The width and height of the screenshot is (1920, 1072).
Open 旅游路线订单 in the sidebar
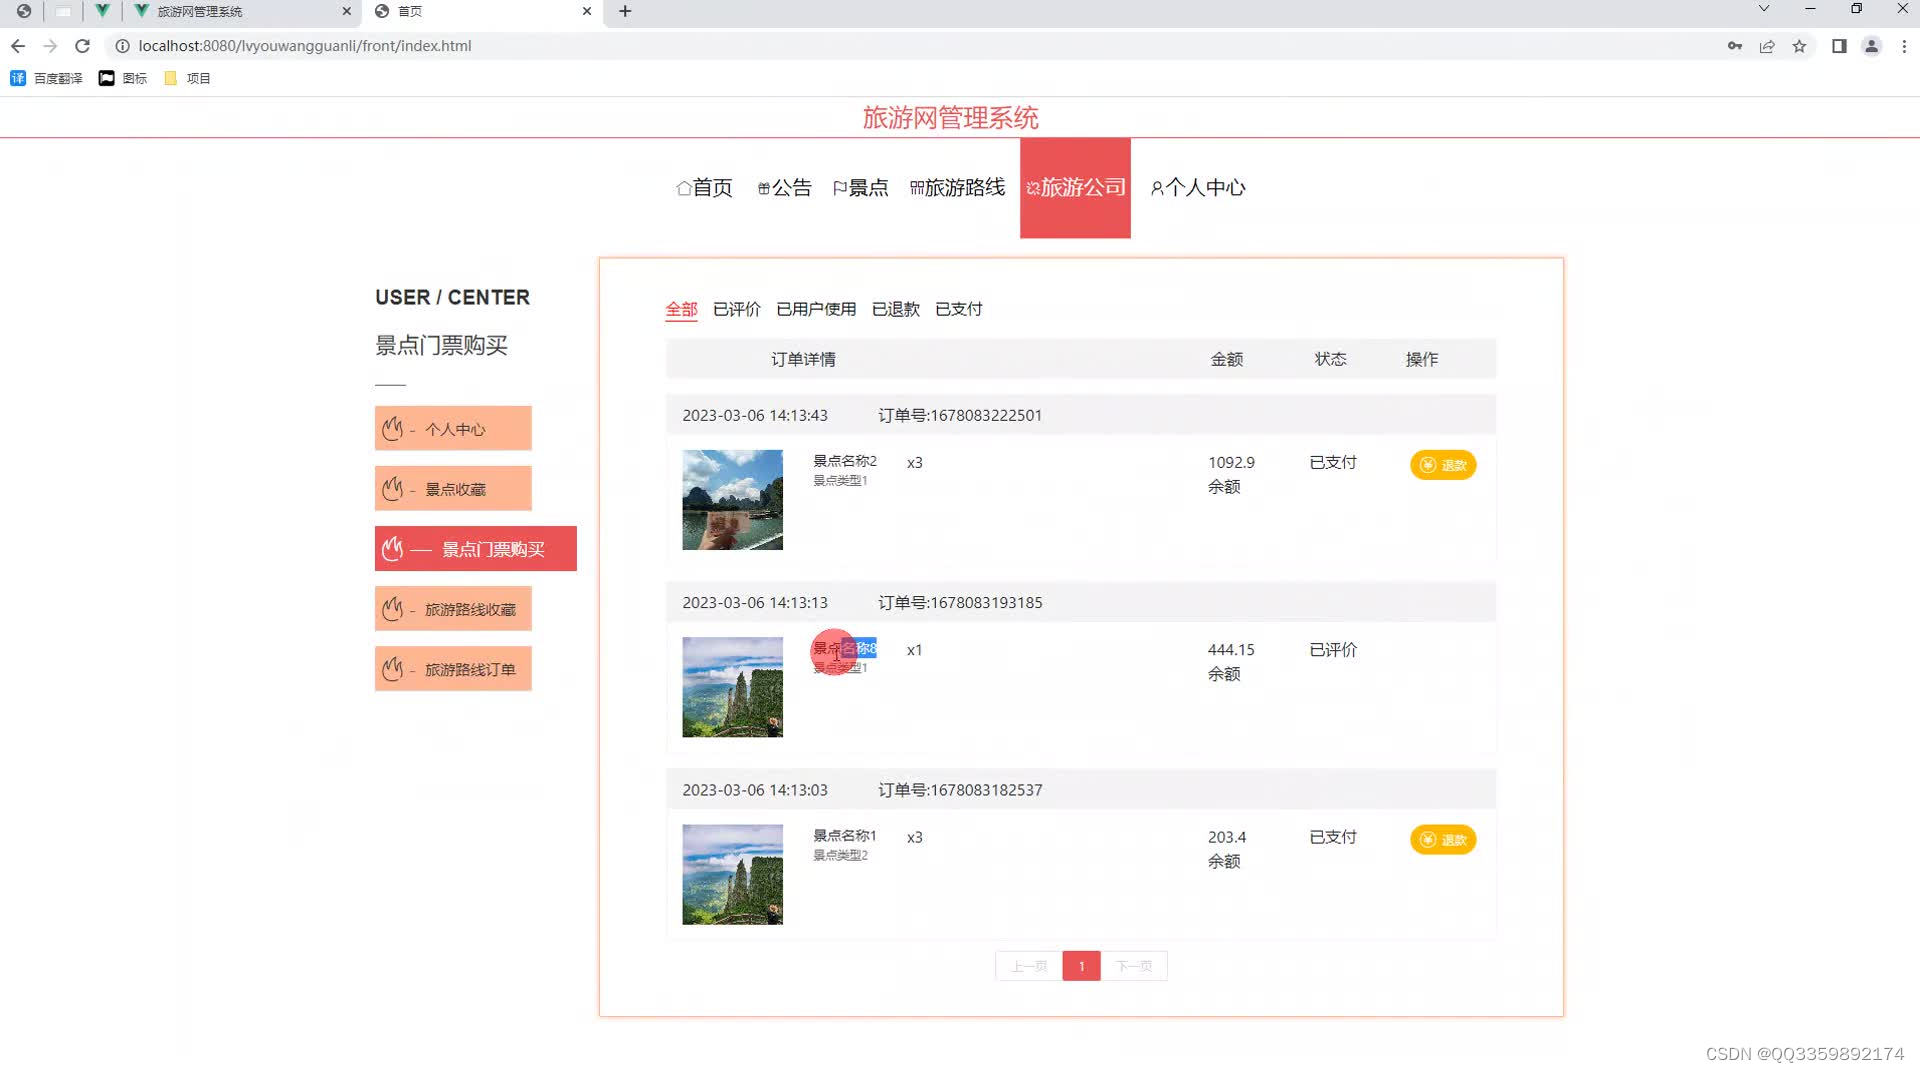[453, 669]
